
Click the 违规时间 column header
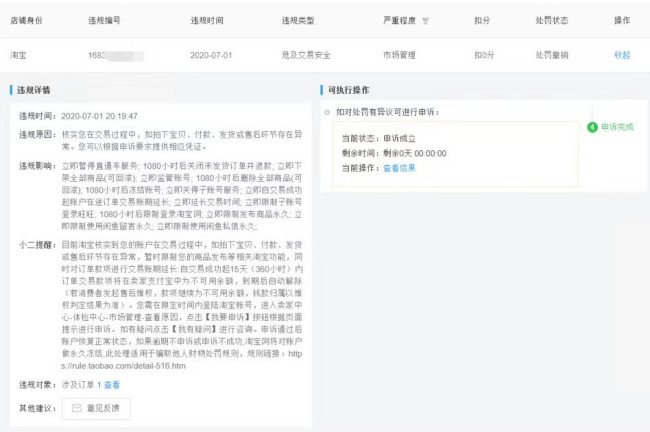pyautogui.click(x=207, y=20)
